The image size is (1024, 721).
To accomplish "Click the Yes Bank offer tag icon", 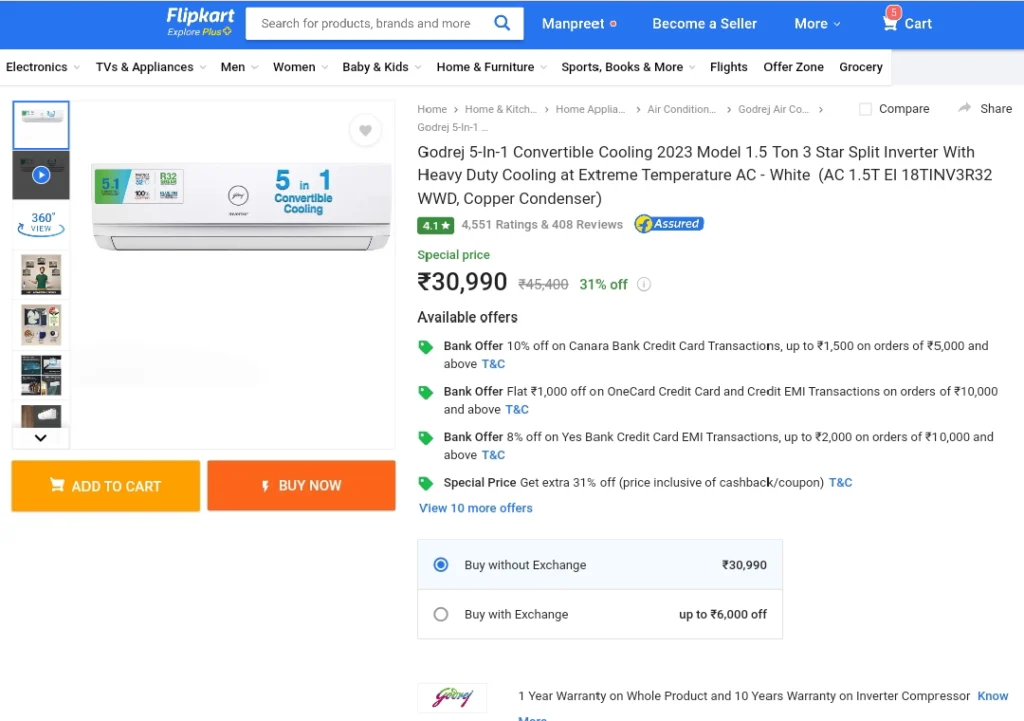I will coord(426,438).
